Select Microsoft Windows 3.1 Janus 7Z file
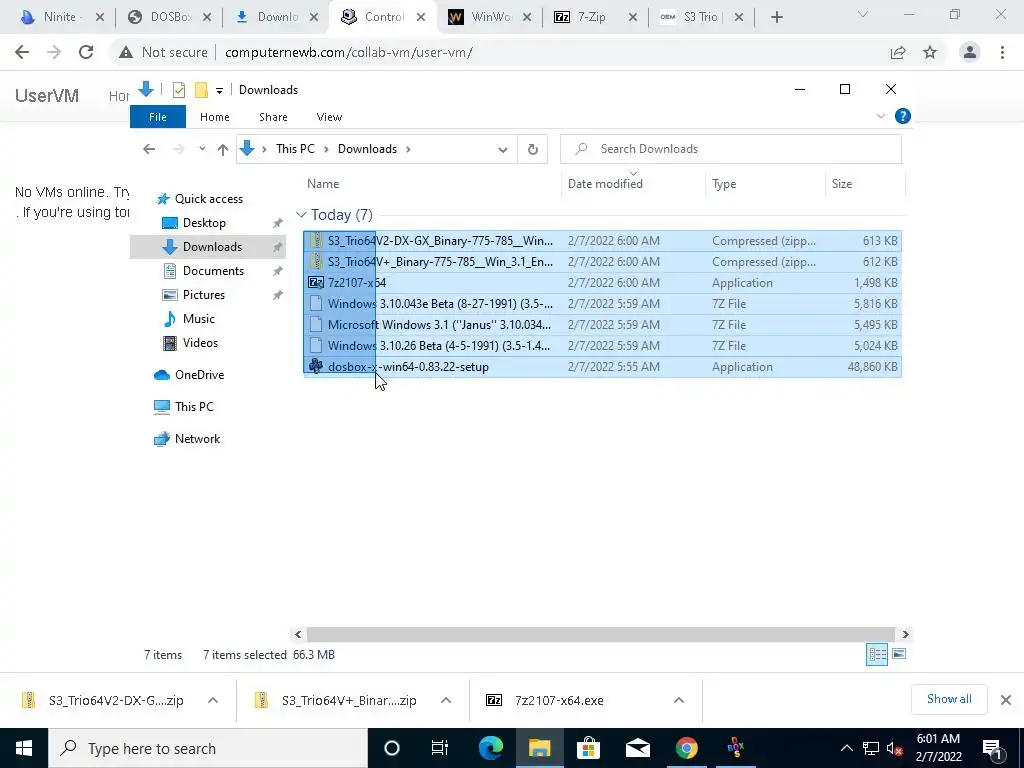Screen dimensions: 1024x768 click(603, 325)
